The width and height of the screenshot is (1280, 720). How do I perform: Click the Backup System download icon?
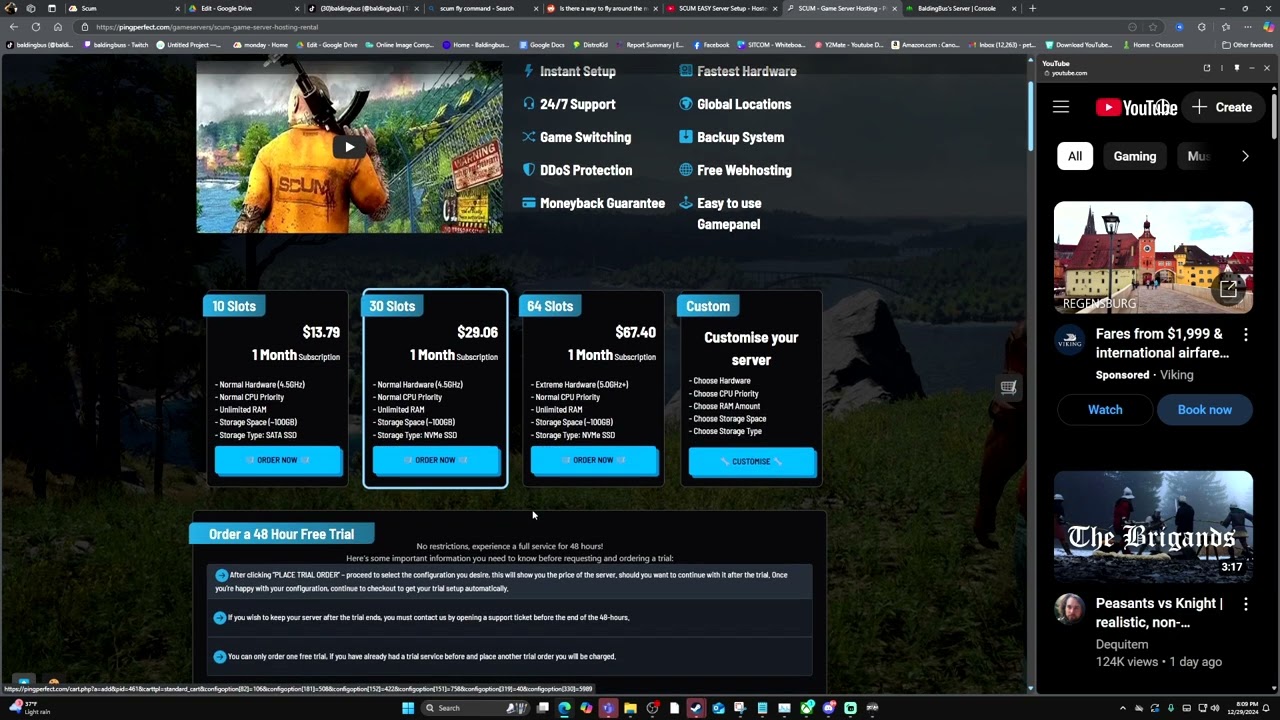pyautogui.click(x=686, y=137)
